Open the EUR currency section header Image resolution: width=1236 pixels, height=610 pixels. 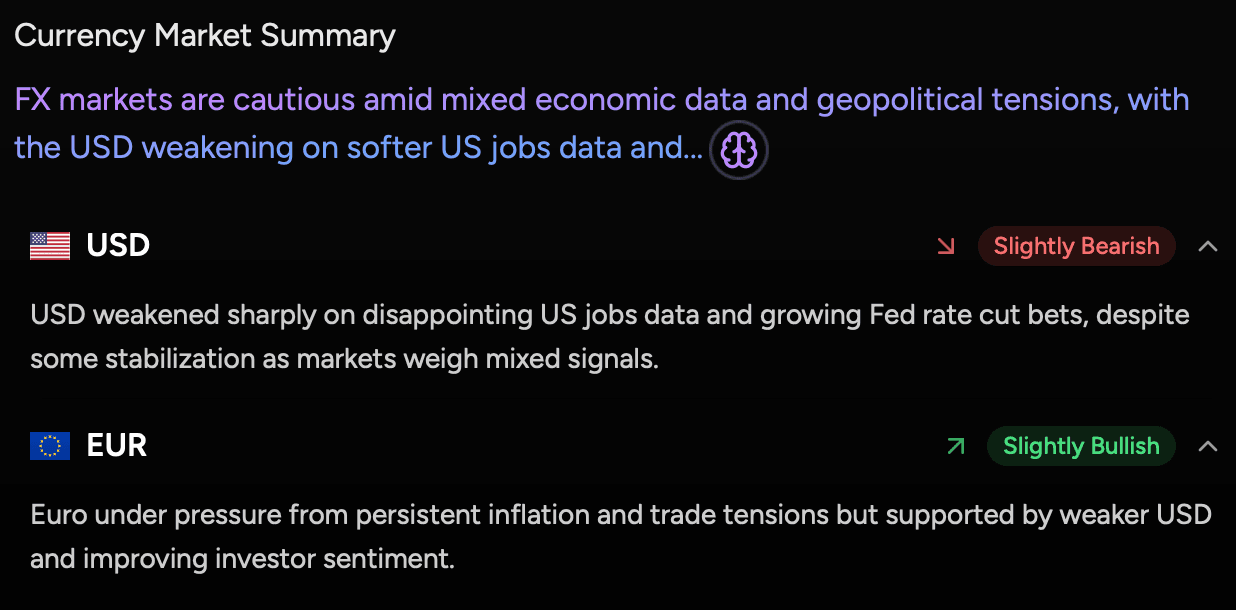[116, 445]
